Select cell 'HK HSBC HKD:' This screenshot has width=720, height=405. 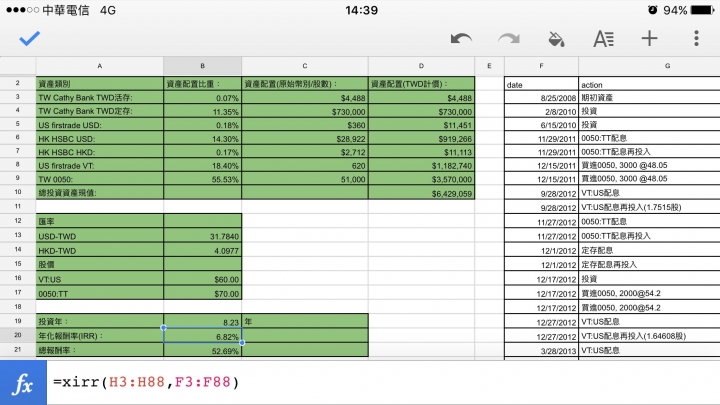click(100, 152)
